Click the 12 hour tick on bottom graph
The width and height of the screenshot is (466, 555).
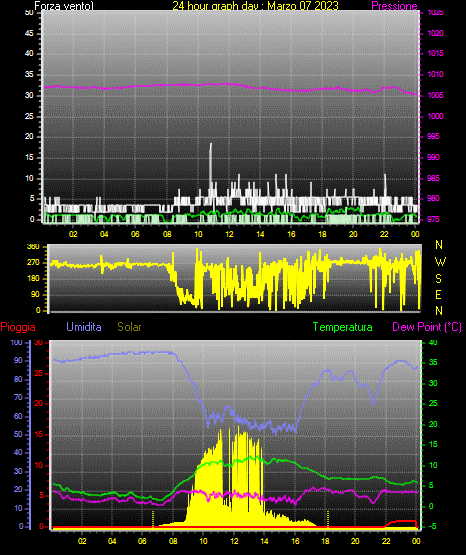click(234, 541)
